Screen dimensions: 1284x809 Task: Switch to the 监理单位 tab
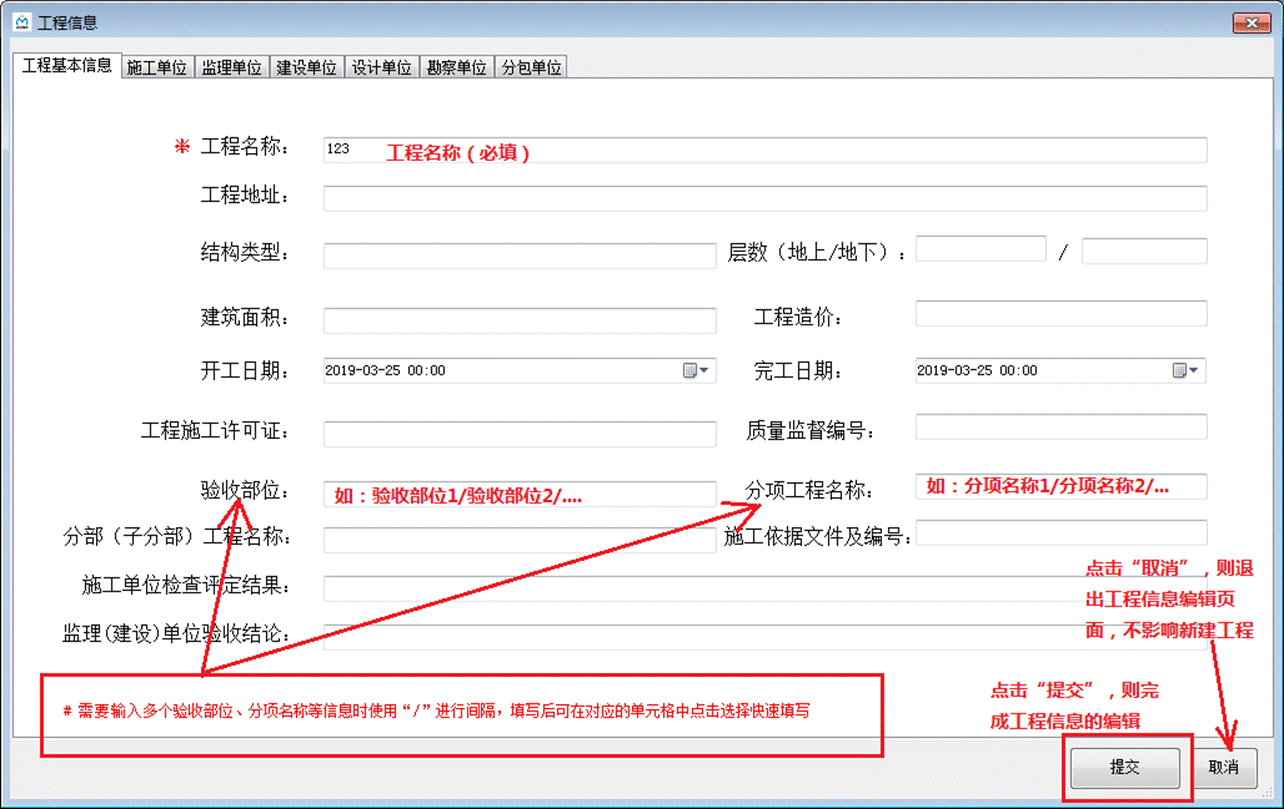232,67
